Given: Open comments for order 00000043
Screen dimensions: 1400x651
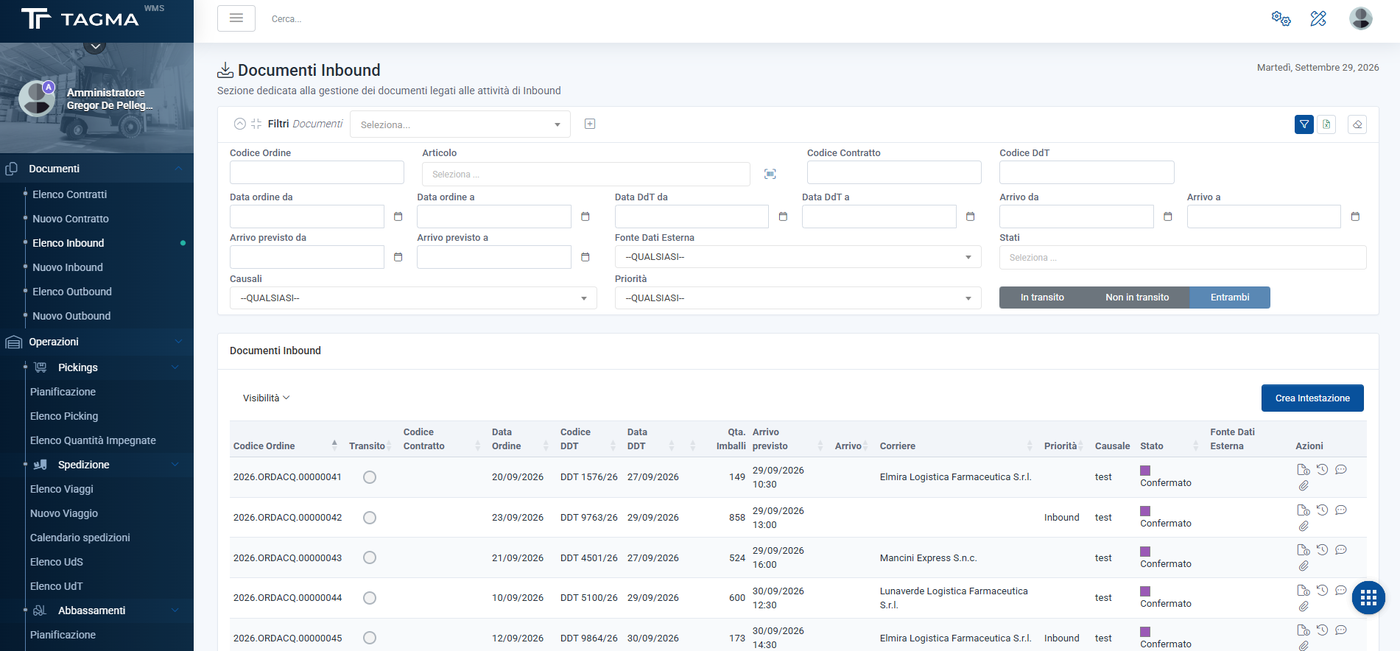Looking at the screenshot, I should point(1341,550).
